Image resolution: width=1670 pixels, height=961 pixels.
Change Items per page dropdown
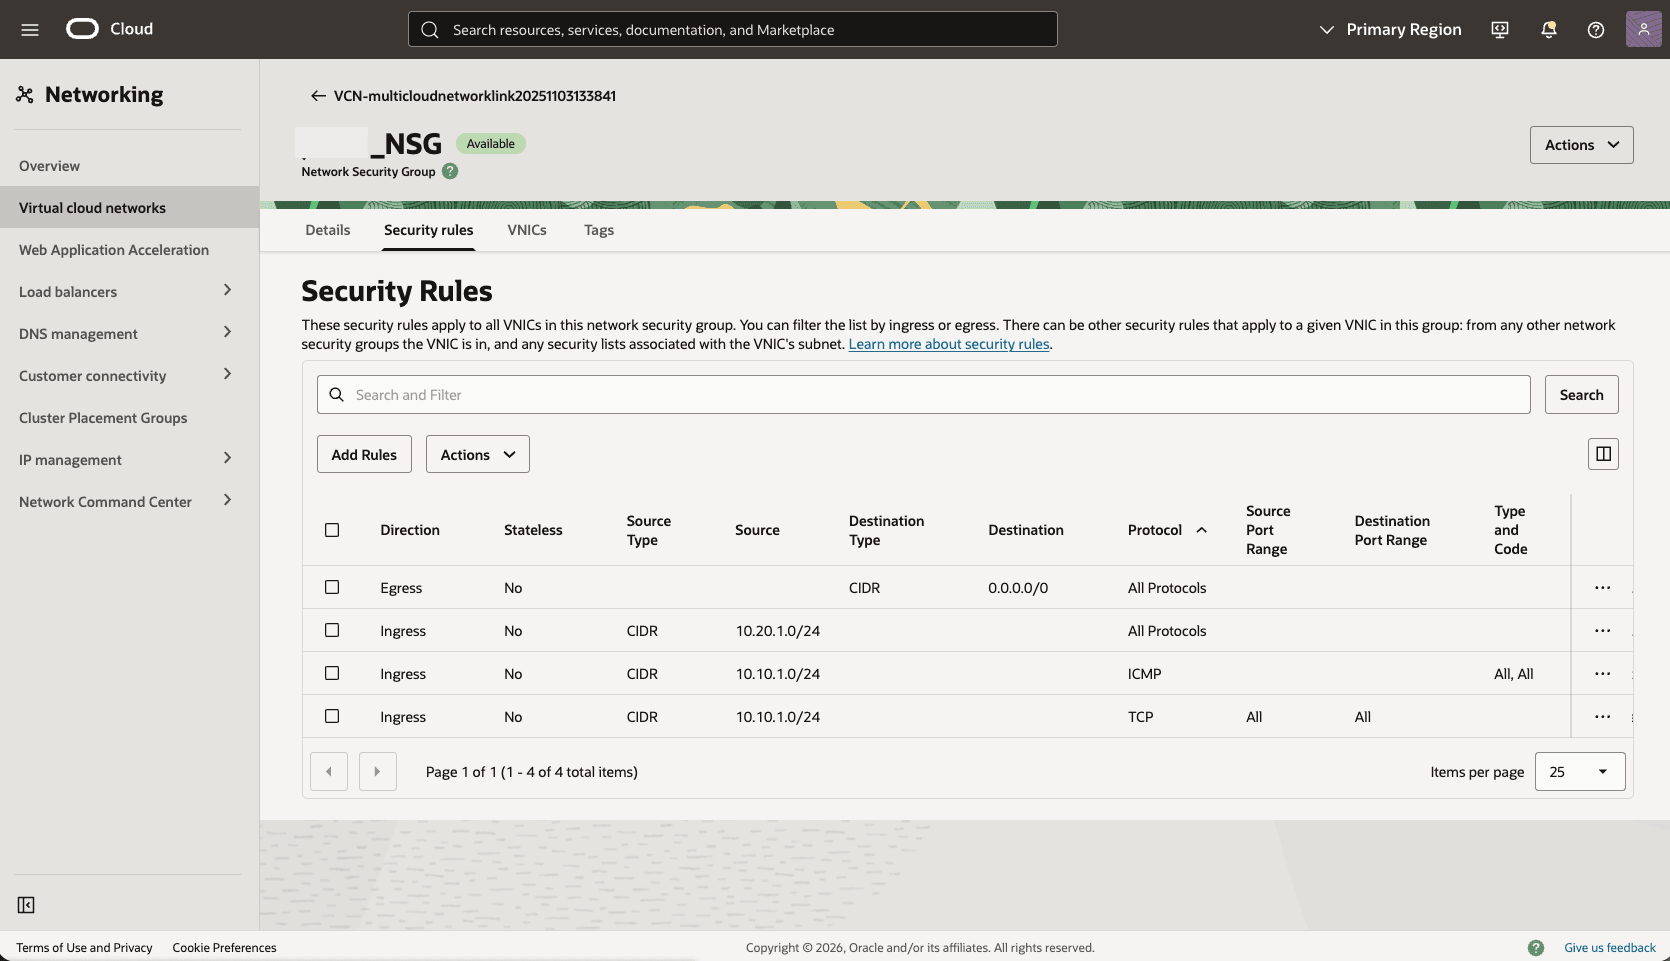point(1580,772)
